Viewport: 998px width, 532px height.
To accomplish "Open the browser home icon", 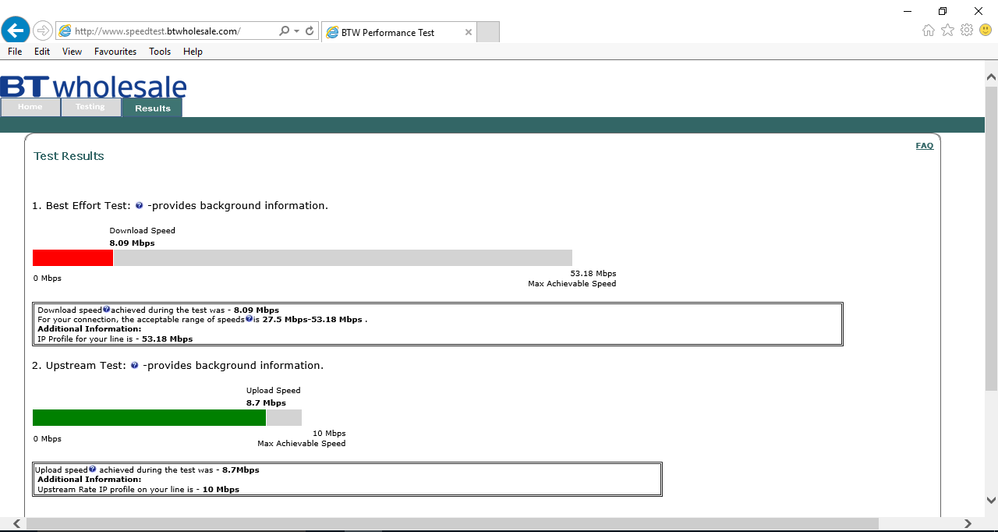I will tap(929, 30).
